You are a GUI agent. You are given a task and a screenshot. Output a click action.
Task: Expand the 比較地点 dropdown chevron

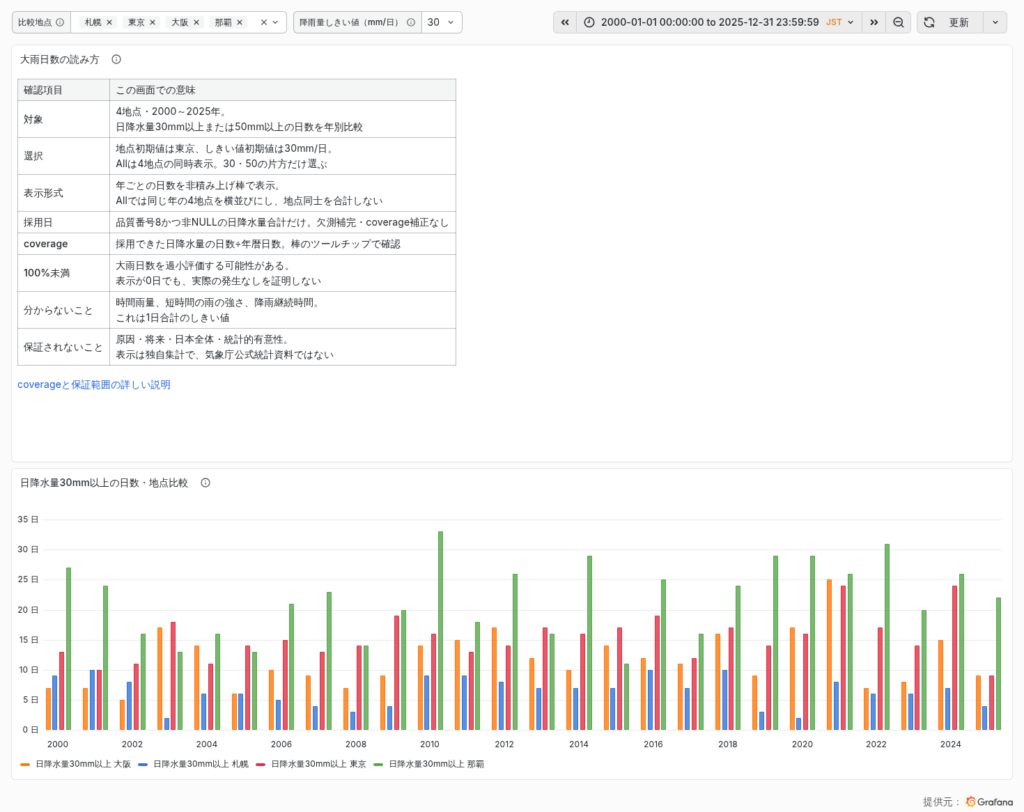(276, 22)
